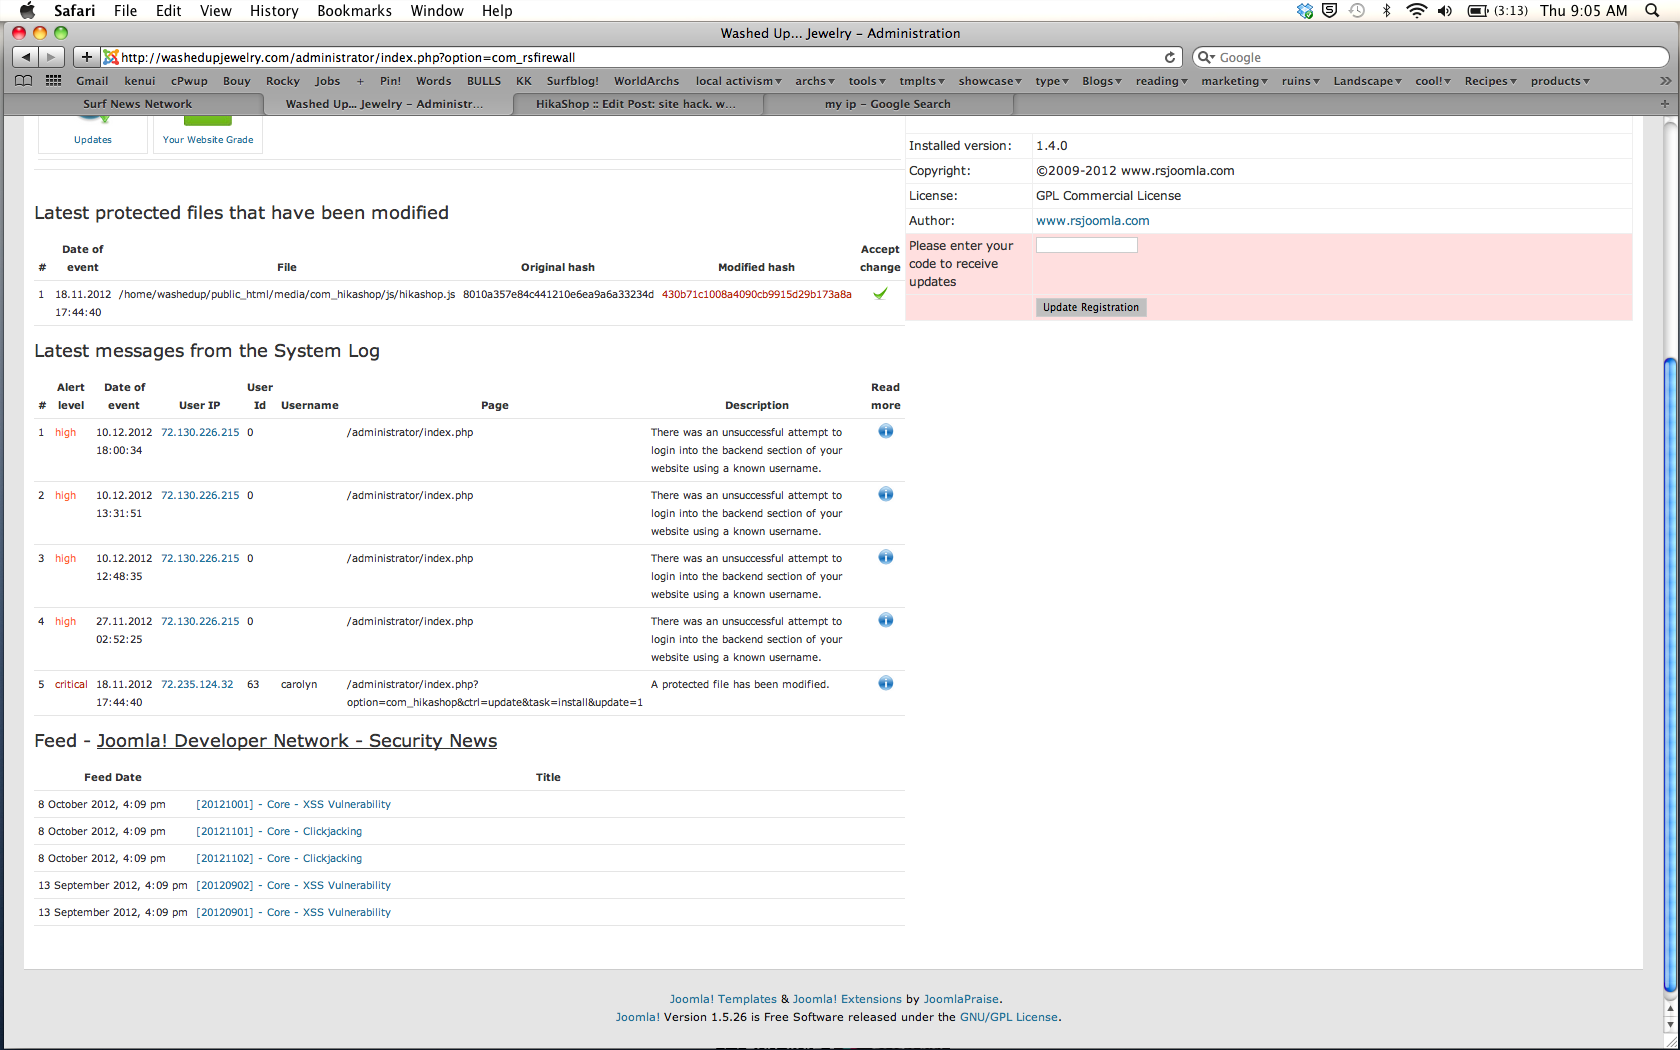This screenshot has width=1680, height=1050.
Task: Click the Update Registration button
Action: click(1091, 308)
